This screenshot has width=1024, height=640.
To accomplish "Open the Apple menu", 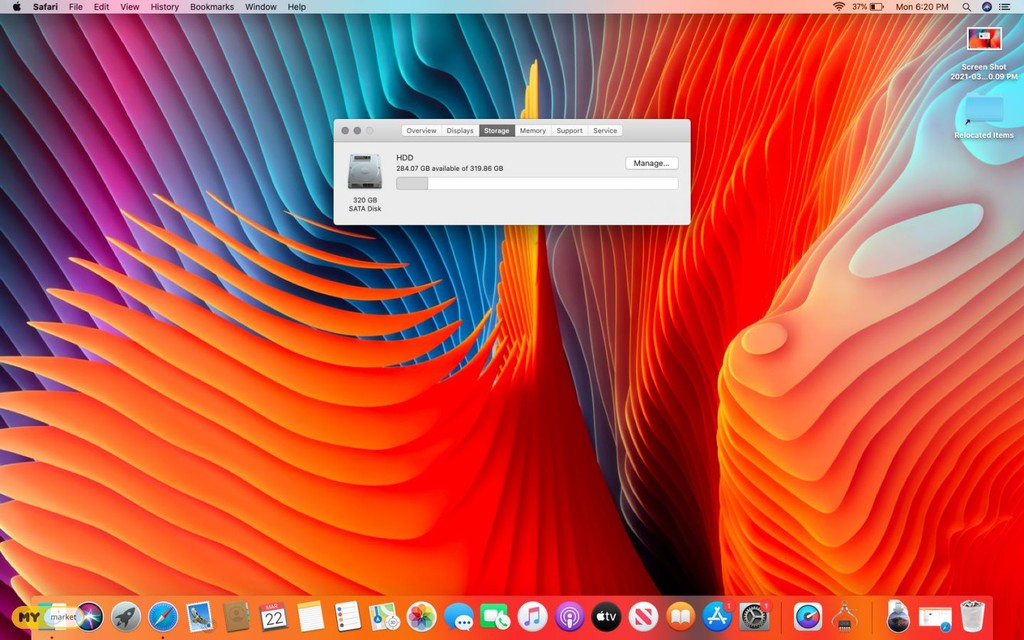I will tap(16, 7).
